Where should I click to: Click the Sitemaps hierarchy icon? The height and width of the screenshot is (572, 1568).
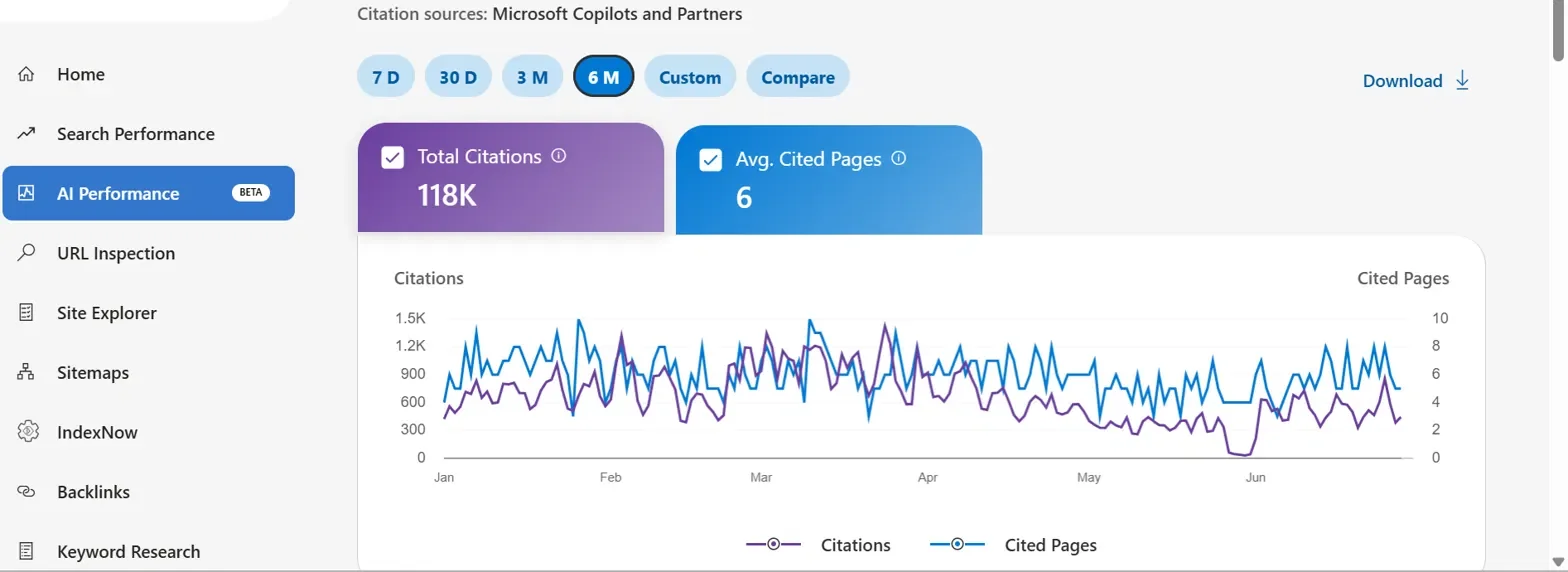pyautogui.click(x=27, y=373)
